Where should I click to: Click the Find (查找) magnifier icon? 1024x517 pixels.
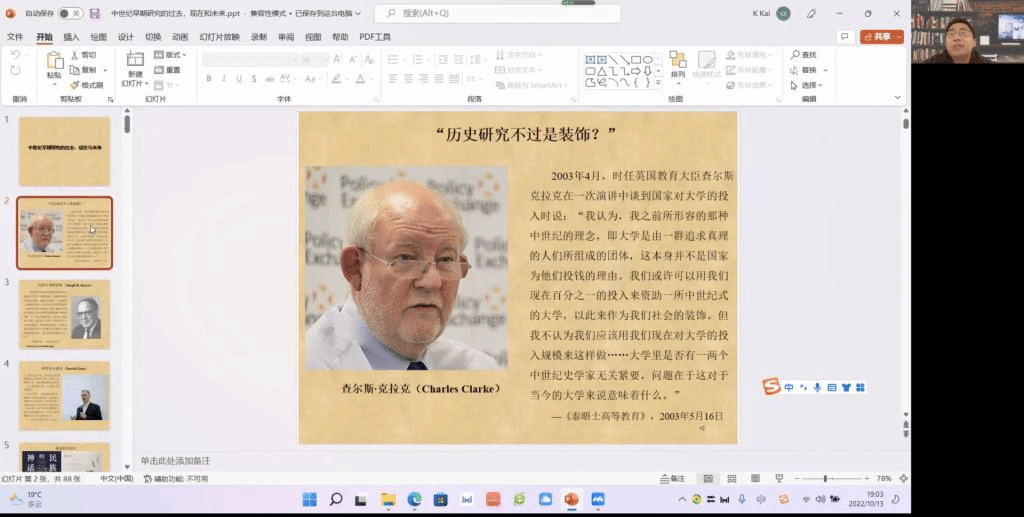click(x=795, y=55)
